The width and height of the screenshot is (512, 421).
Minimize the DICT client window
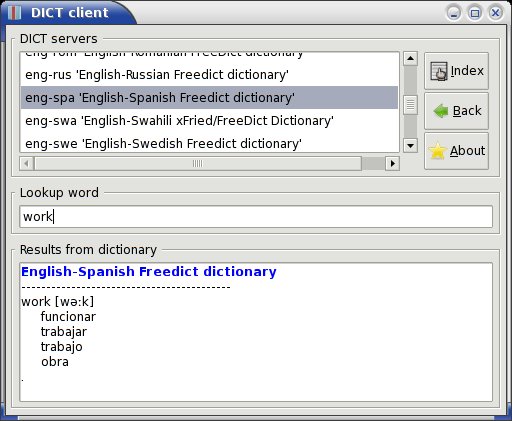pyautogui.click(x=454, y=13)
